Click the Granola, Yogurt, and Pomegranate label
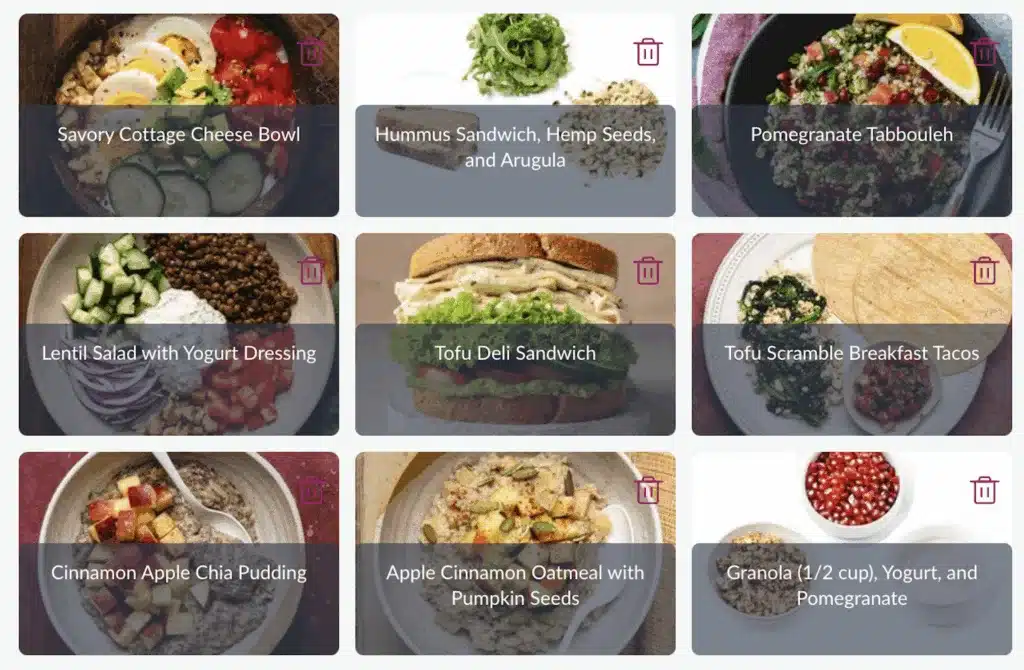Screen dimensions: 1024x670 click(852, 585)
